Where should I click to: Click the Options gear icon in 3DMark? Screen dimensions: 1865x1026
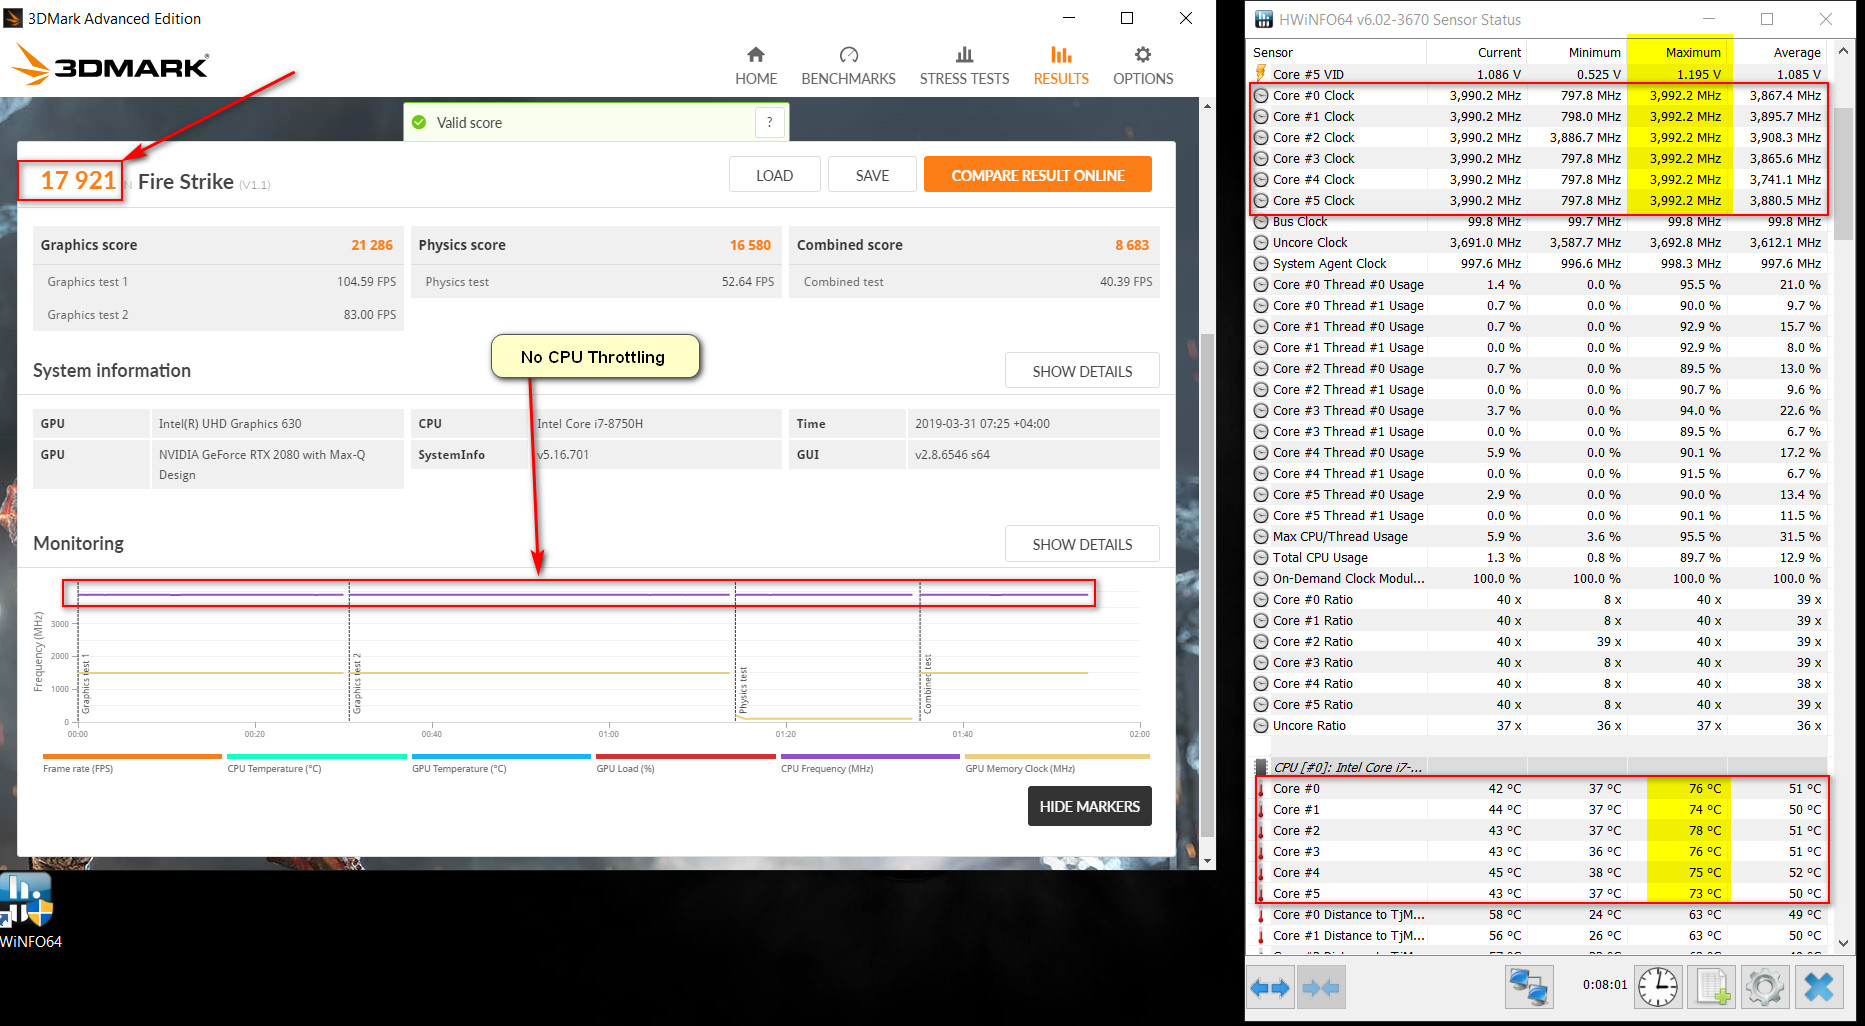click(x=1143, y=54)
